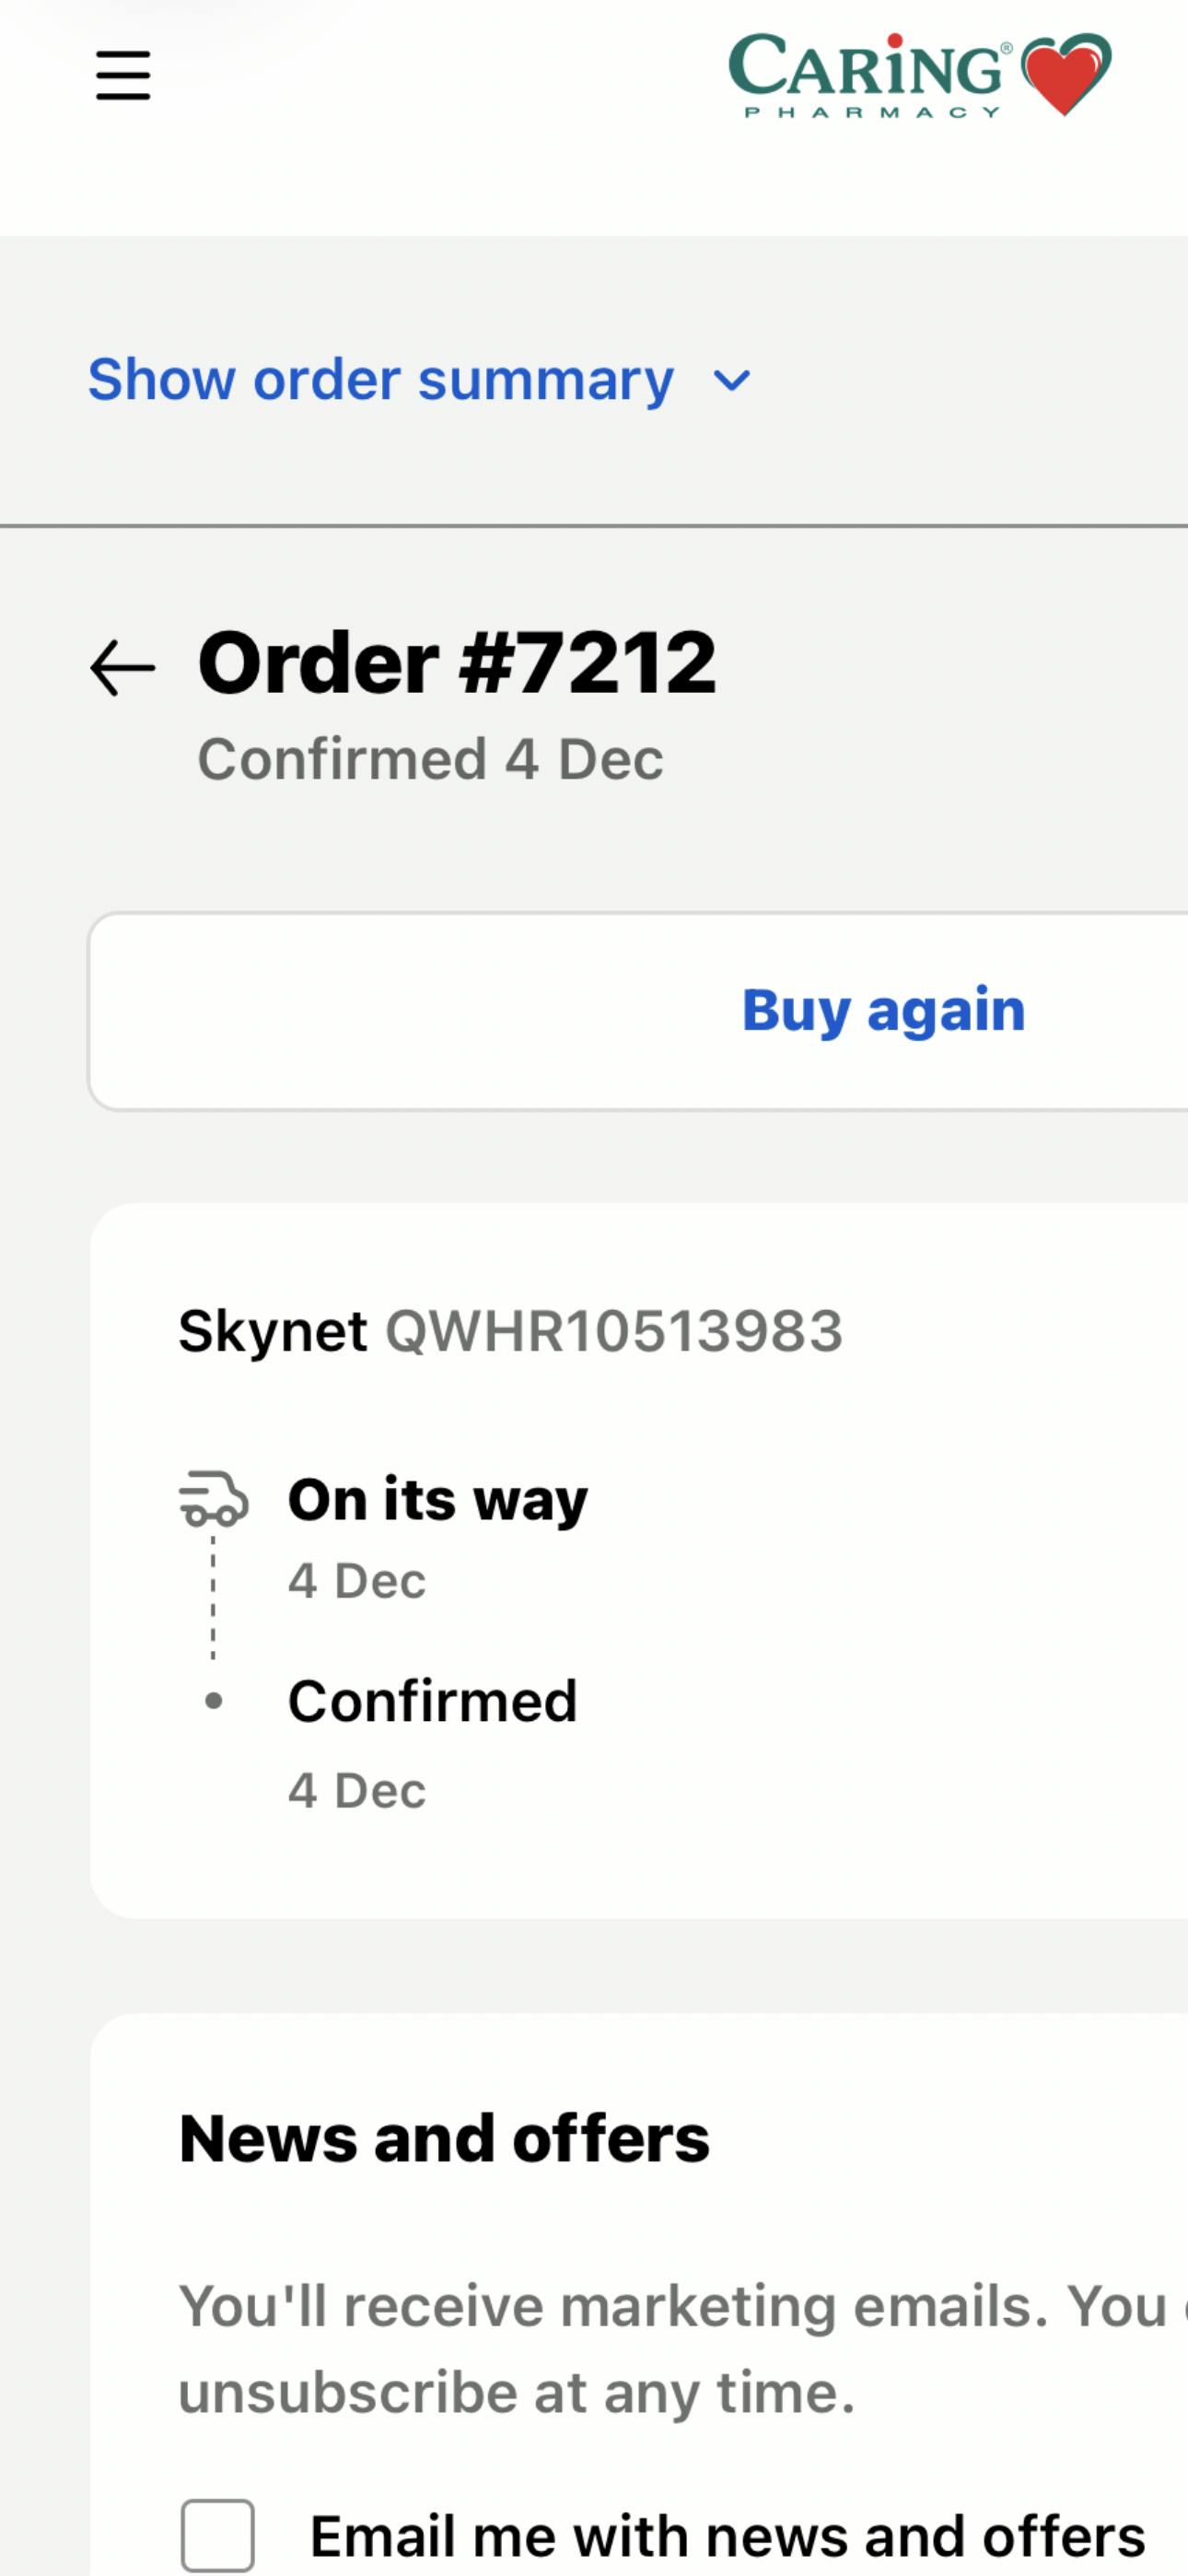
Task: Click the Order #7212 heading
Action: click(x=457, y=662)
